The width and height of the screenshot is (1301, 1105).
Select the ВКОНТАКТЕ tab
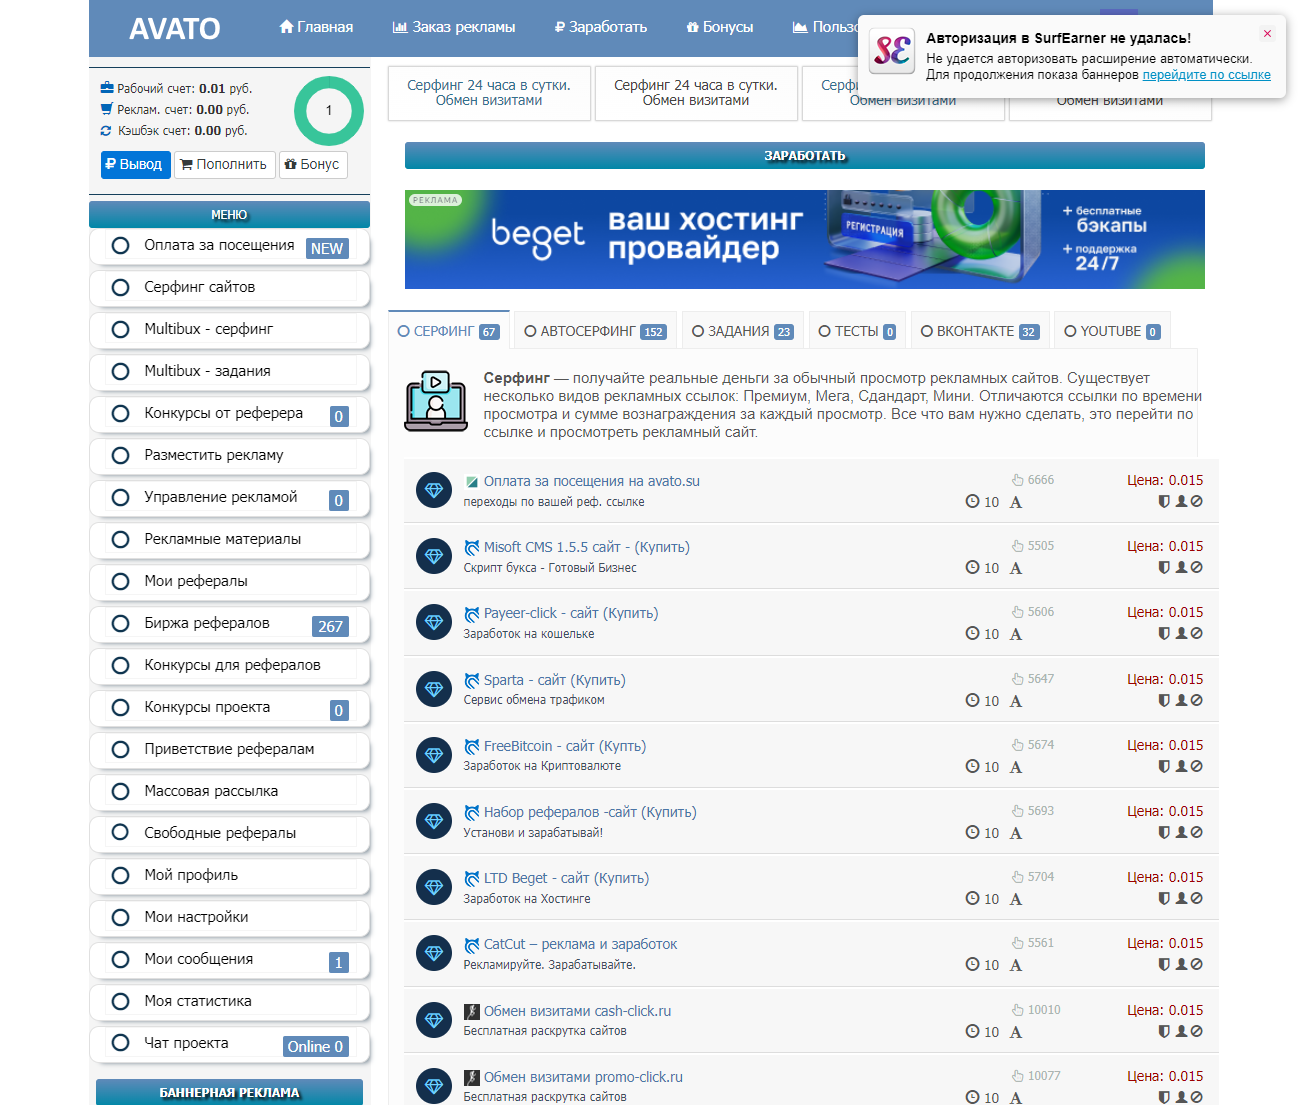pos(979,331)
